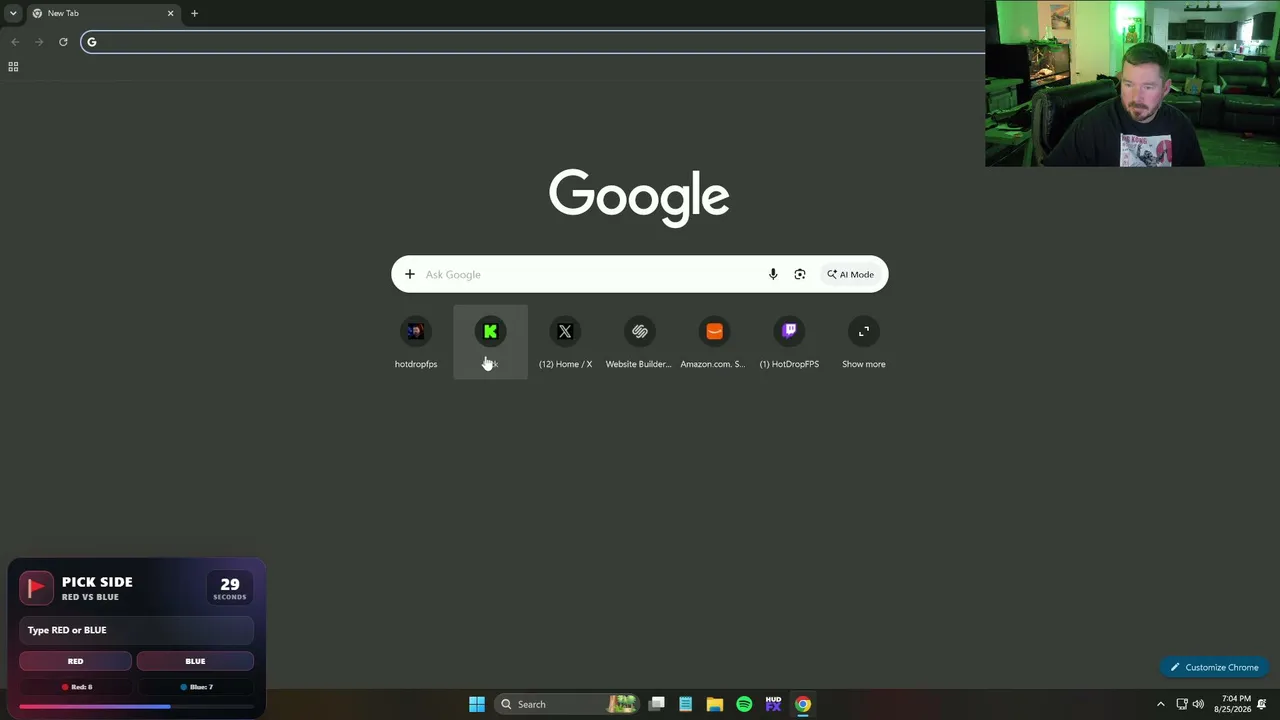The width and height of the screenshot is (1280, 720).
Task: Open Notepad from the taskbar
Action: point(686,704)
